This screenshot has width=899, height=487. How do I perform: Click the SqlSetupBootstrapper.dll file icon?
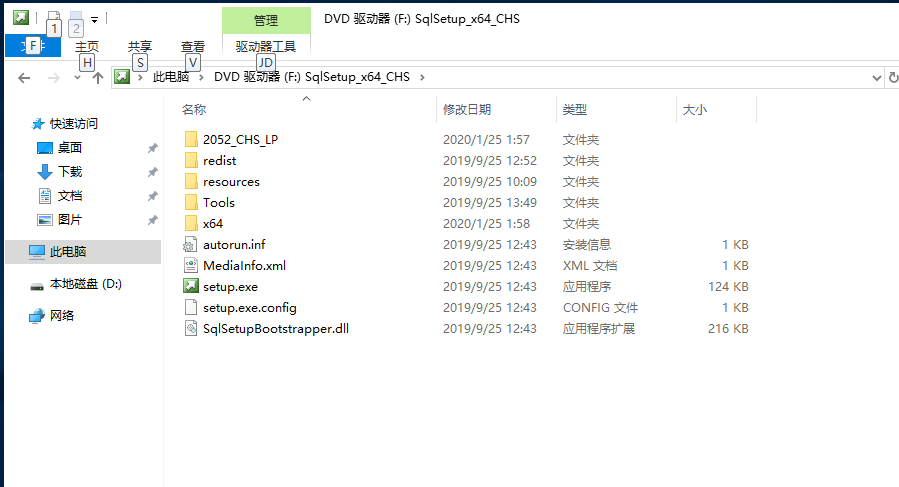pos(190,329)
